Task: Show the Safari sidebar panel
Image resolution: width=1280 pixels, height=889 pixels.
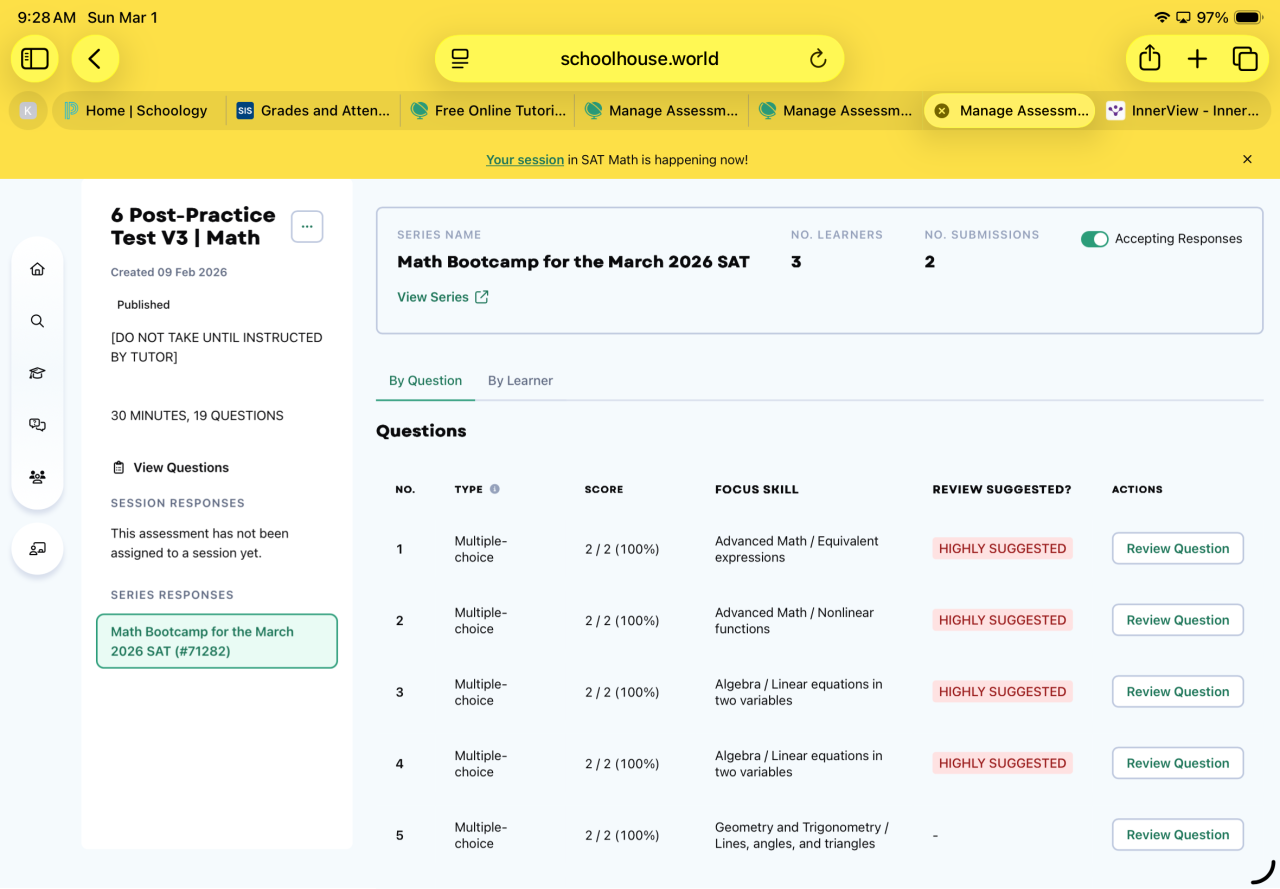Action: (x=35, y=59)
